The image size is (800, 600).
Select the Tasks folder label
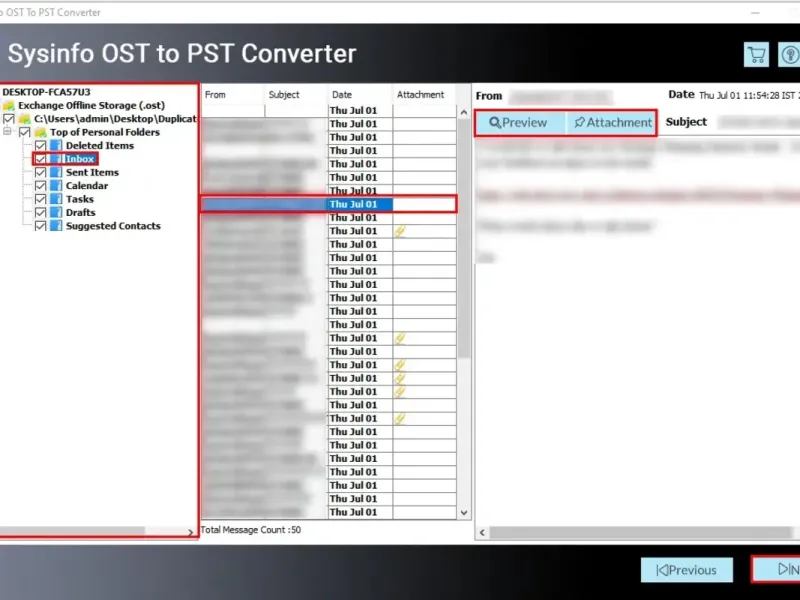[x=80, y=199]
